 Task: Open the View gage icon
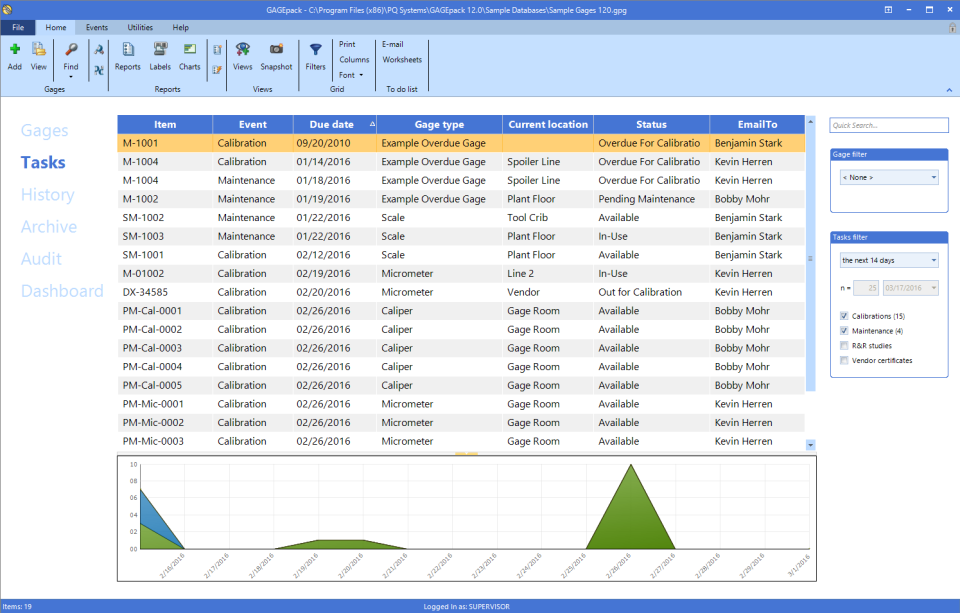[39, 50]
